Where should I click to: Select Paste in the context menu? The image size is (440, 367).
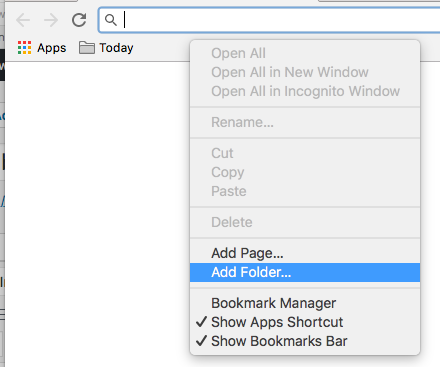click(x=305, y=191)
